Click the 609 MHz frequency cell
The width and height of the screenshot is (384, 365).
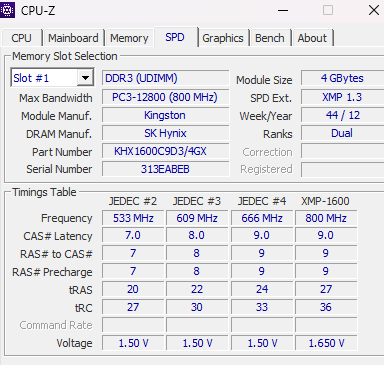click(x=197, y=218)
